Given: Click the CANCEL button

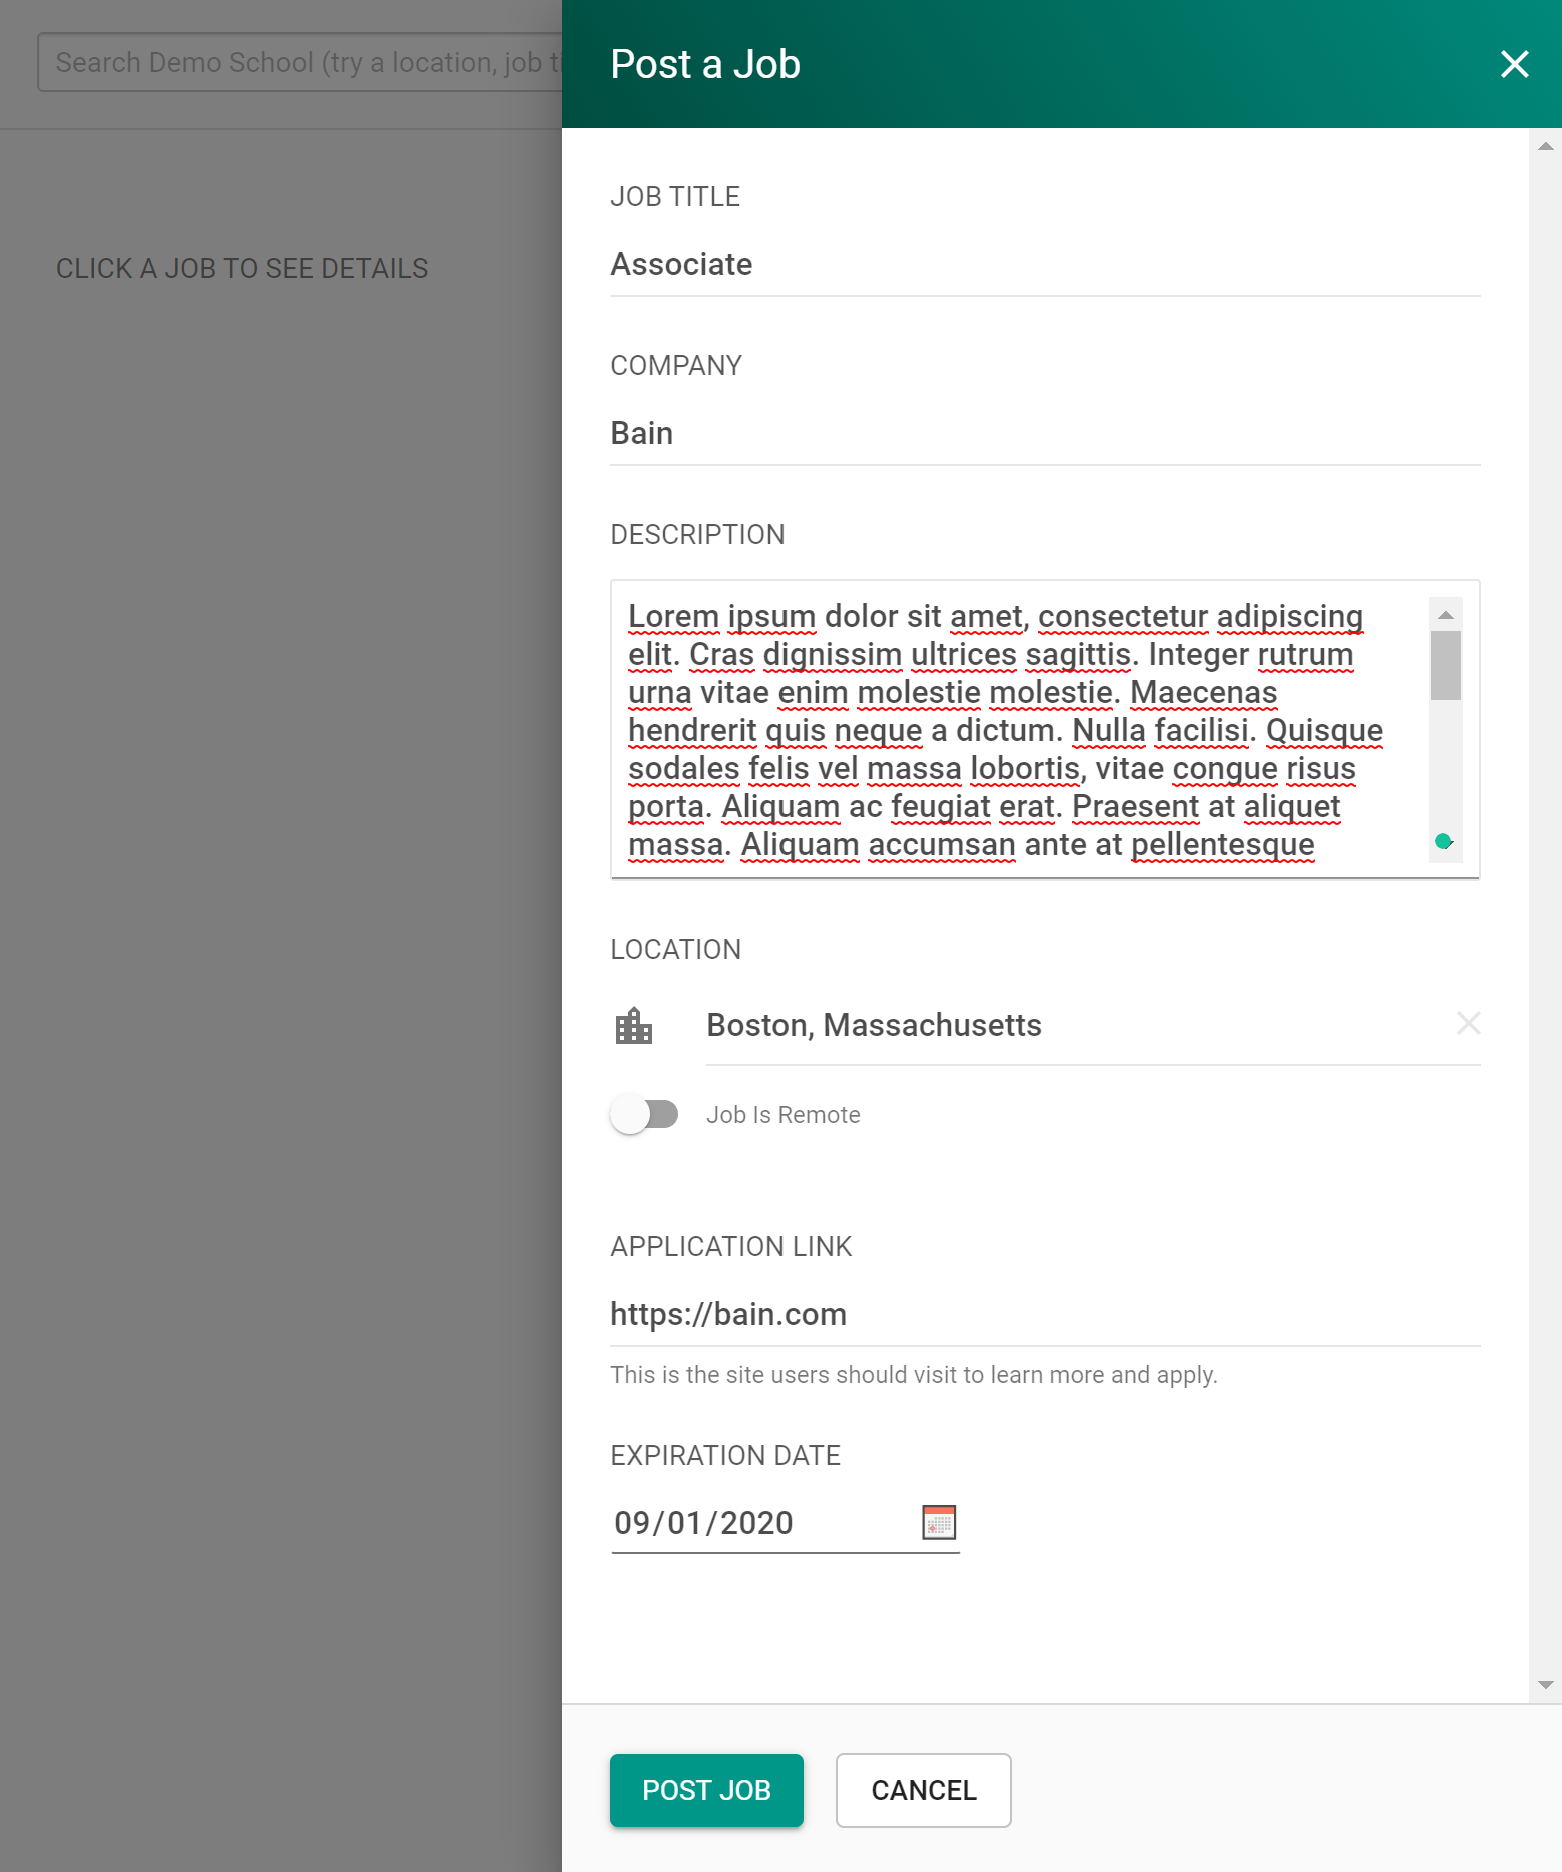Looking at the screenshot, I should pos(923,1790).
